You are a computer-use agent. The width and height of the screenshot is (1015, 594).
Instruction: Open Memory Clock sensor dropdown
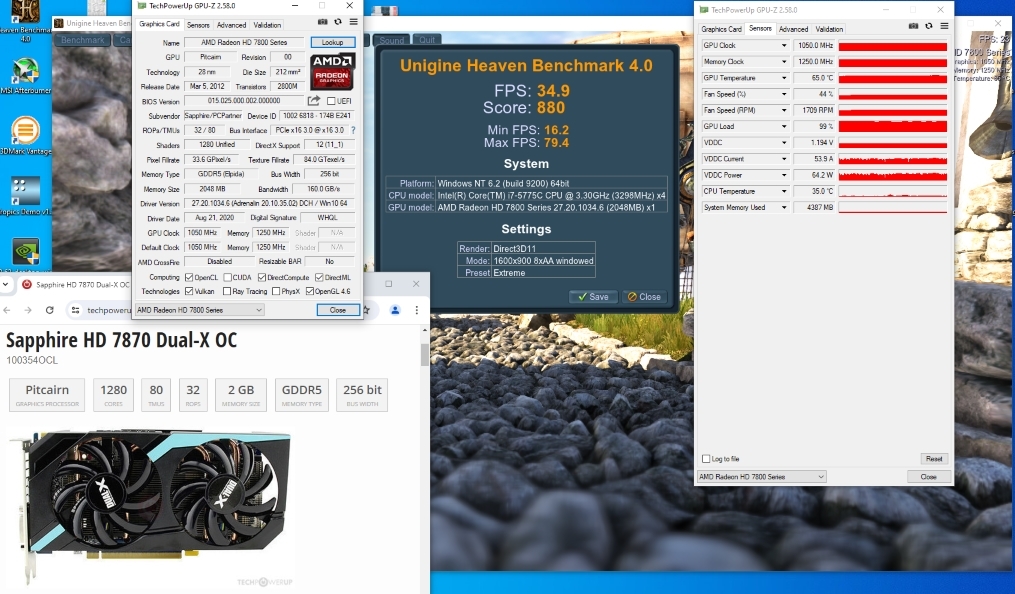[784, 61]
